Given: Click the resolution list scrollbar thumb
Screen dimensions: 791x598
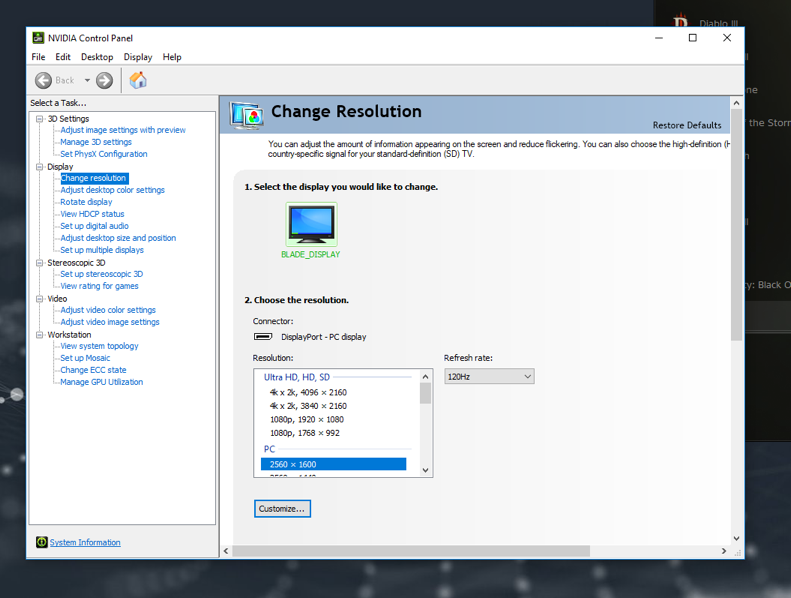Looking at the screenshot, I should click(425, 394).
